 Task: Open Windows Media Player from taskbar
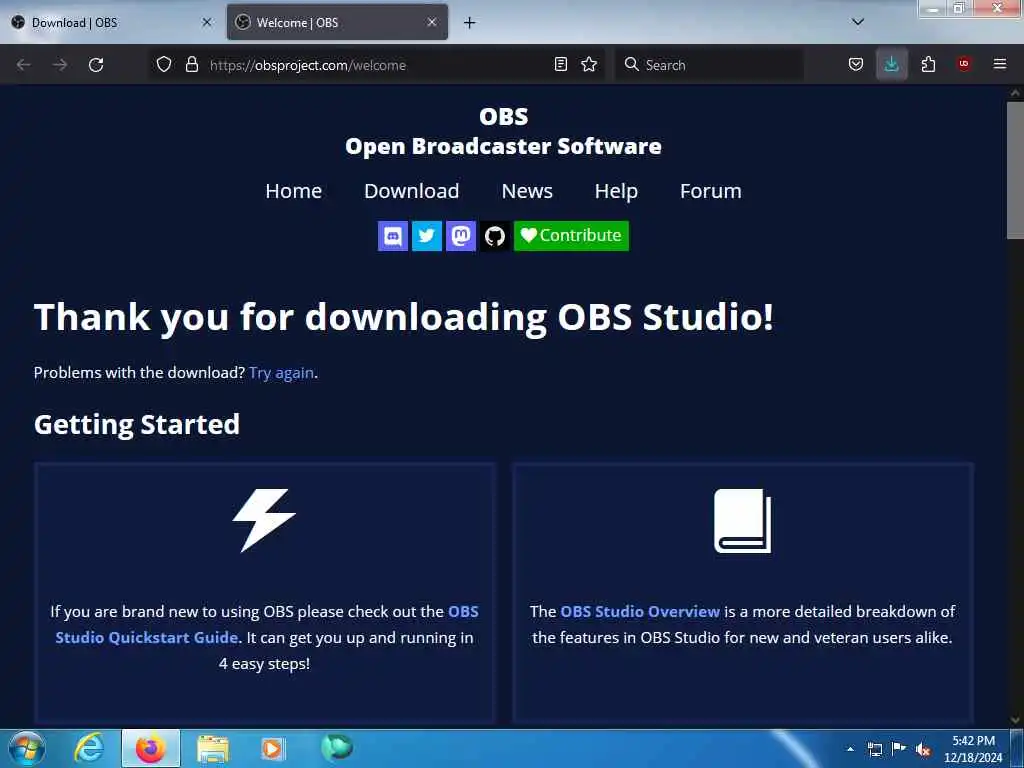coord(272,748)
